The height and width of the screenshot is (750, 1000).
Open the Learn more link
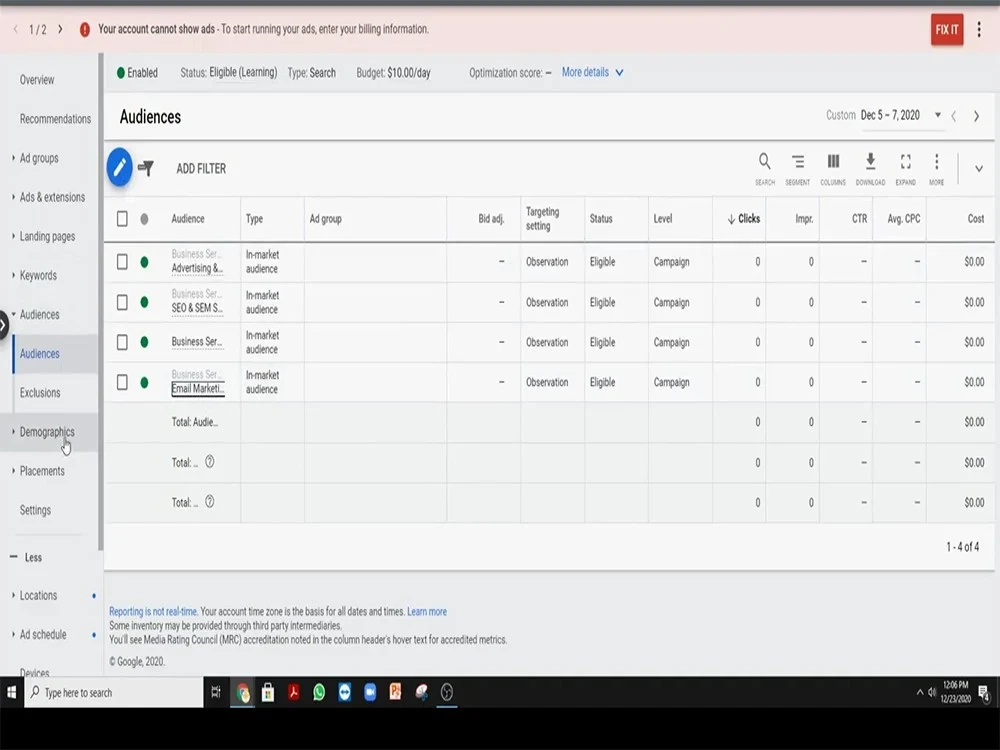click(427, 612)
